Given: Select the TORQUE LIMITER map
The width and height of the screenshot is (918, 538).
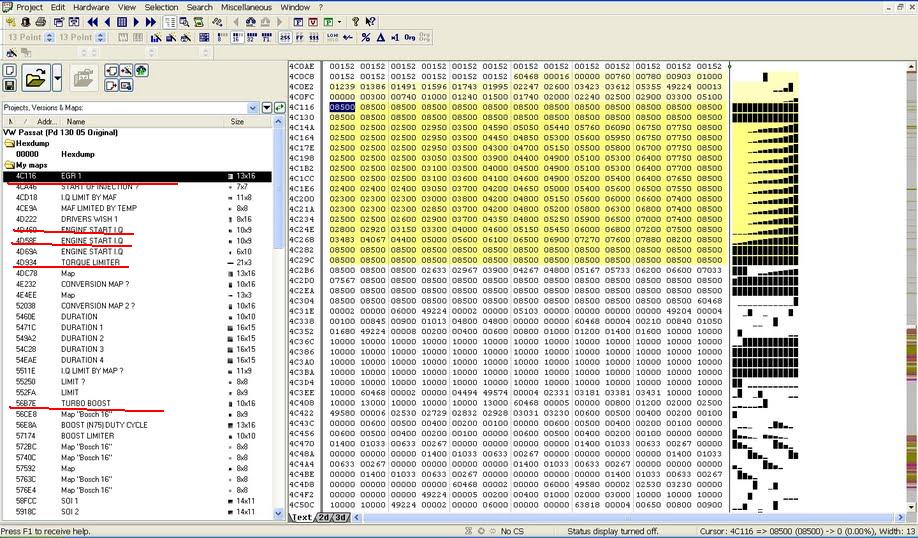Looking at the screenshot, I should (x=90, y=262).
